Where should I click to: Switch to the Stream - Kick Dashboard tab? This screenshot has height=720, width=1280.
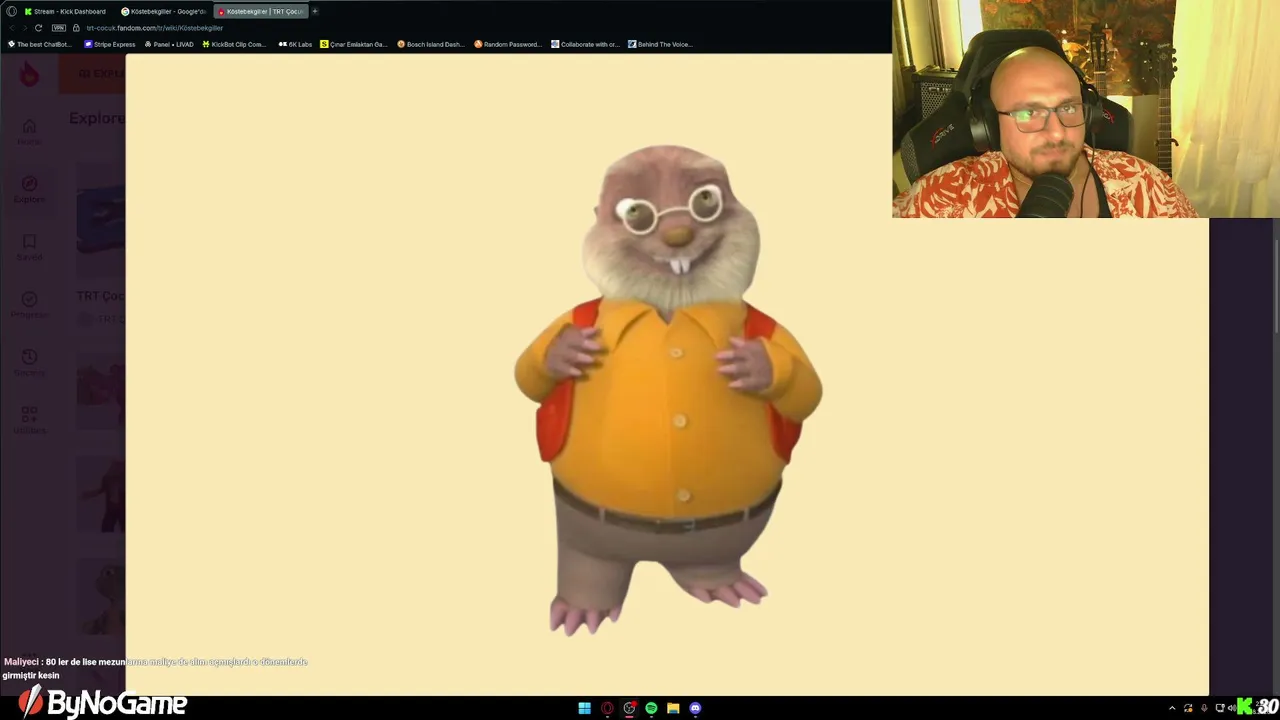click(67, 11)
